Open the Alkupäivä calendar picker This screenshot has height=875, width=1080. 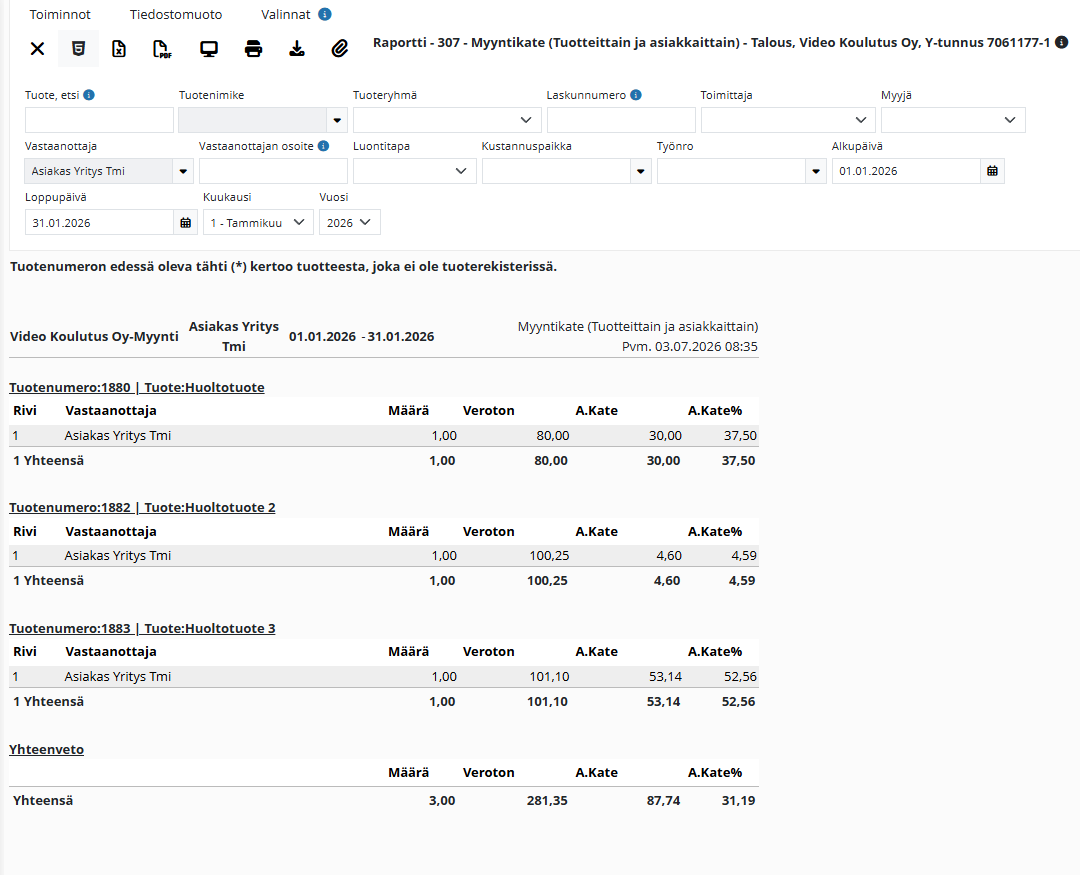993,171
